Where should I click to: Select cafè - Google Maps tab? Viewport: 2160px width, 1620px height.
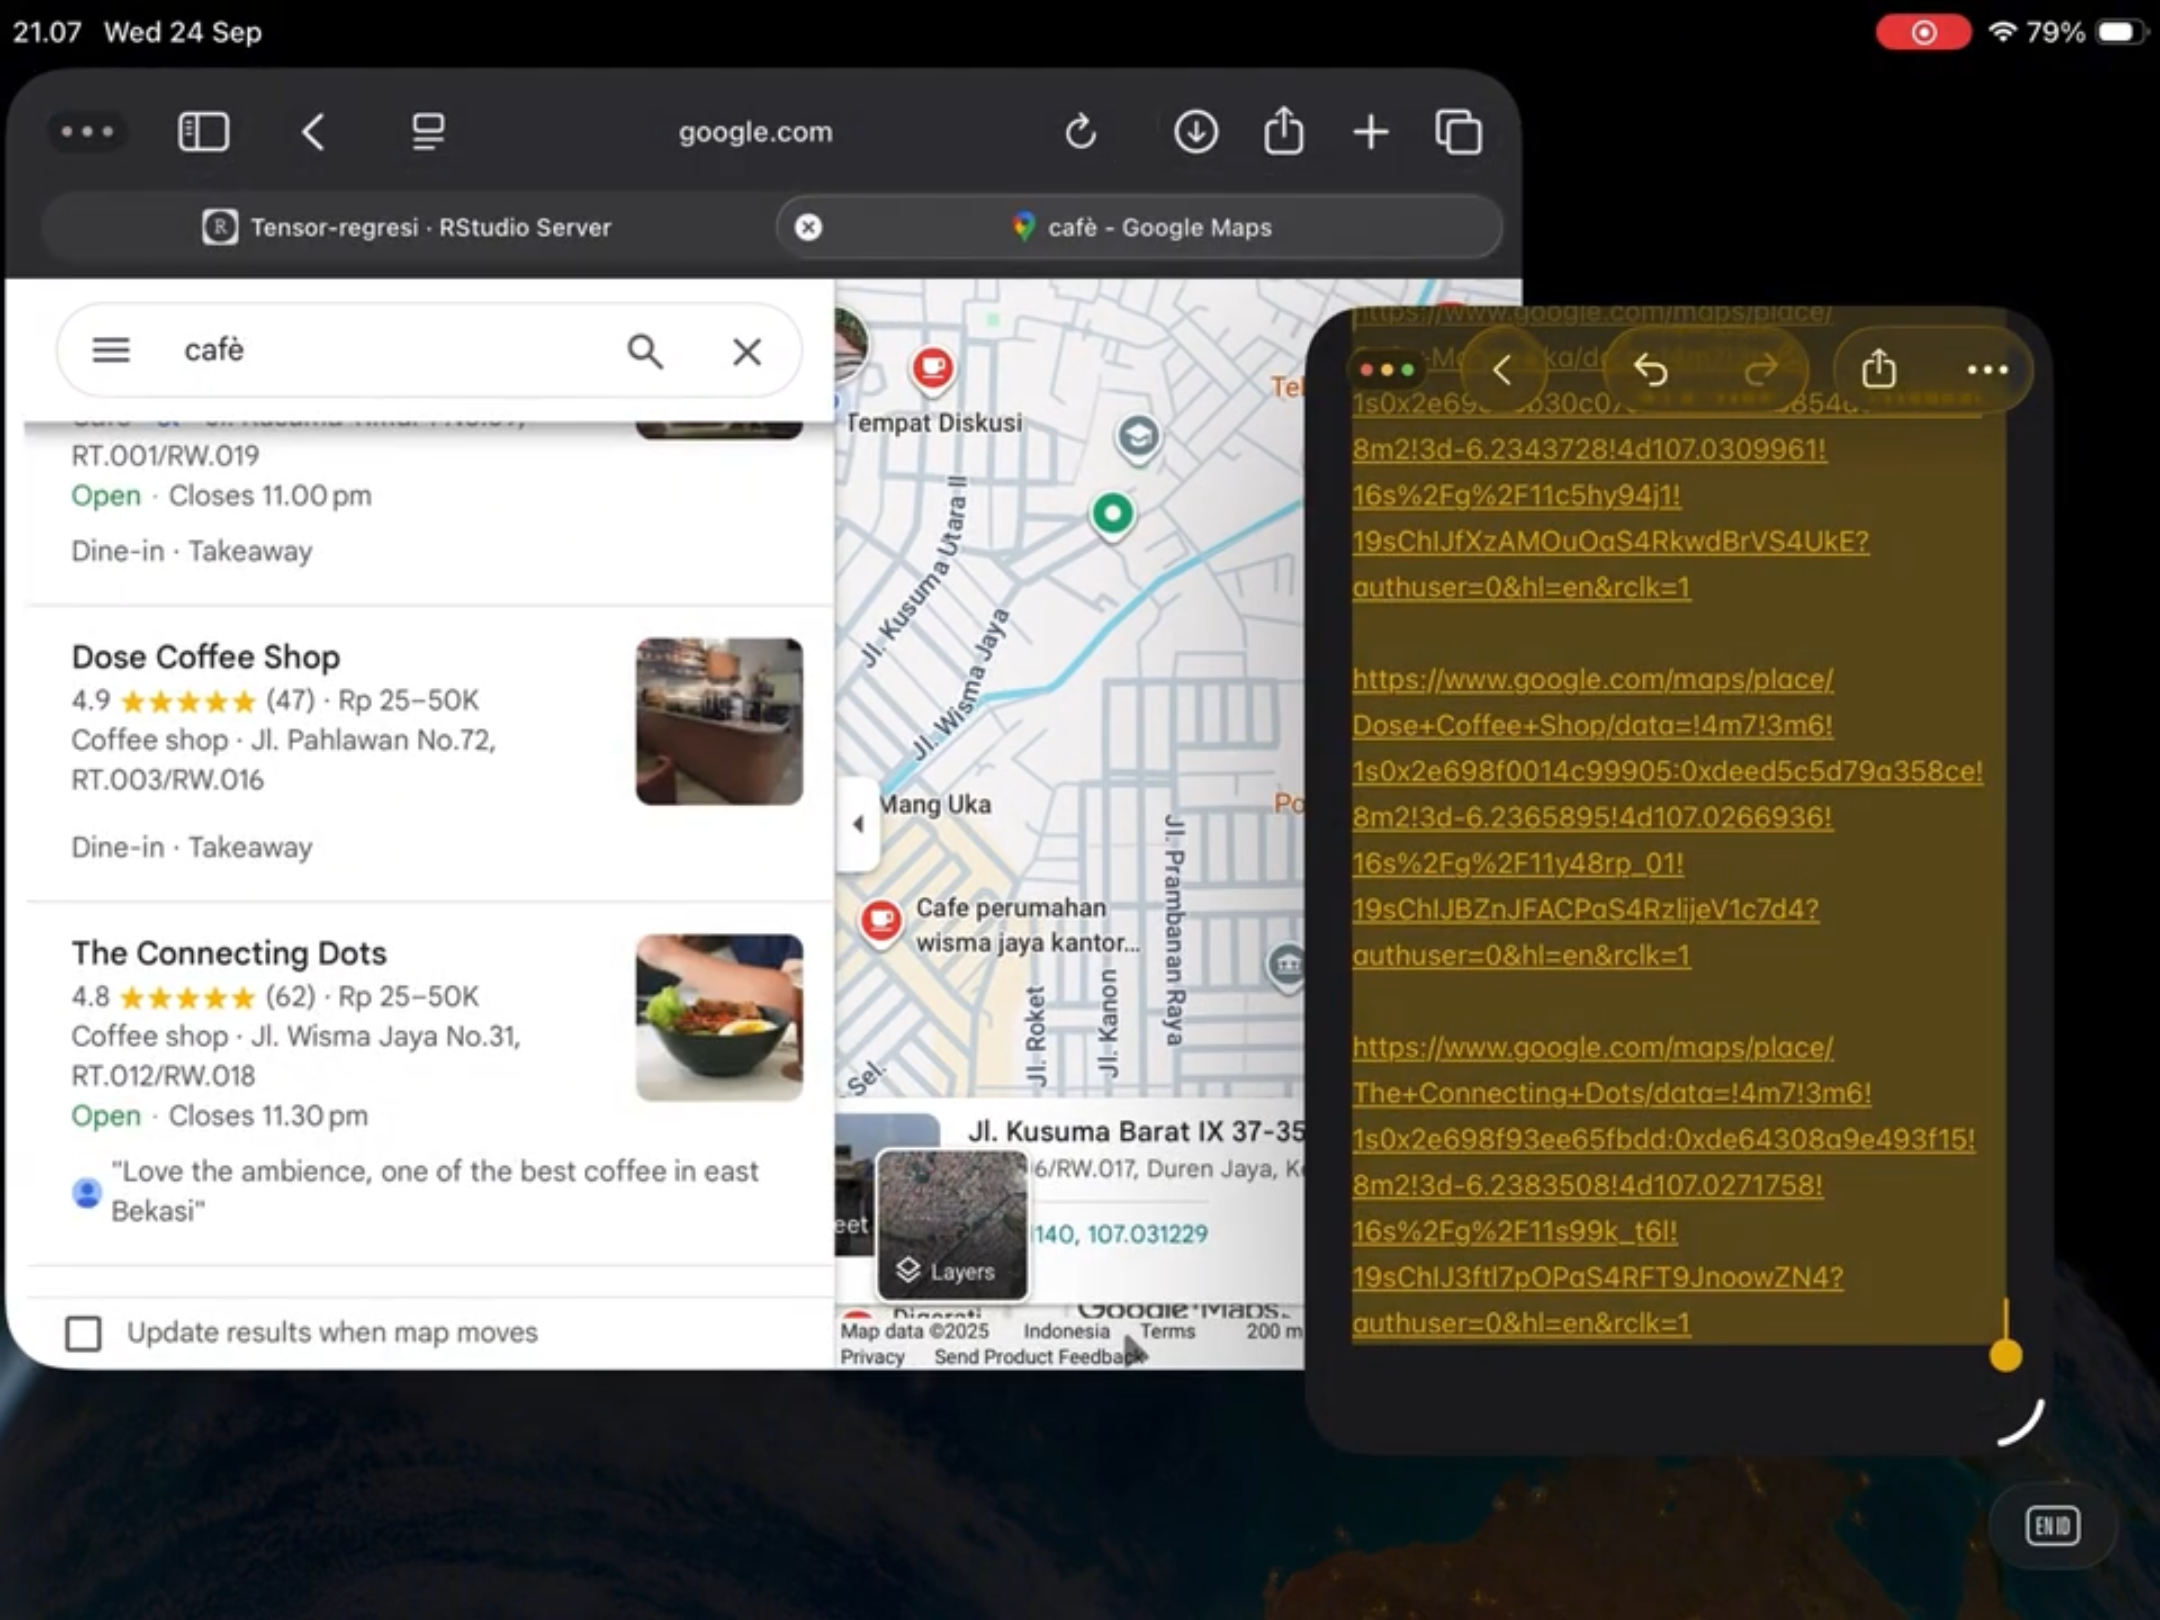tap(1158, 227)
